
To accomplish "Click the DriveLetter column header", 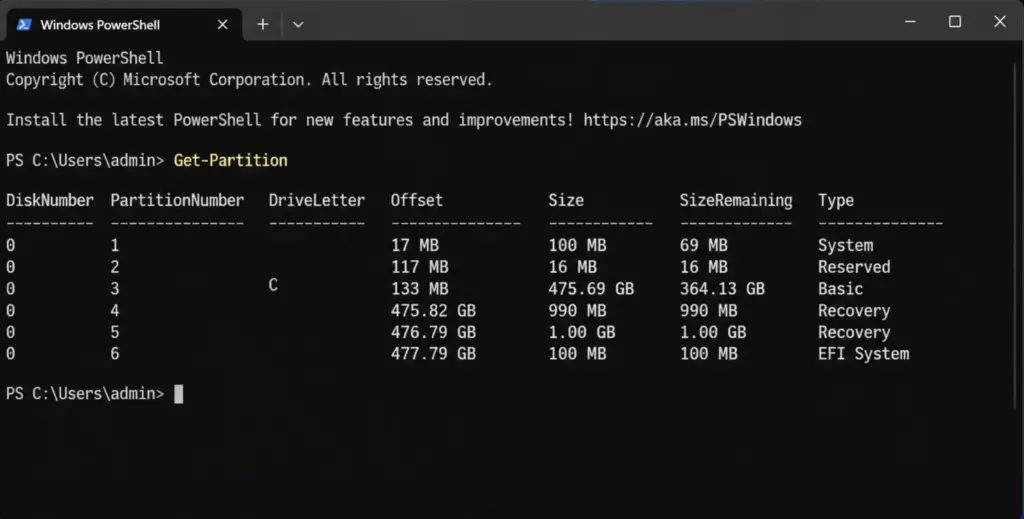I will pyautogui.click(x=317, y=200).
